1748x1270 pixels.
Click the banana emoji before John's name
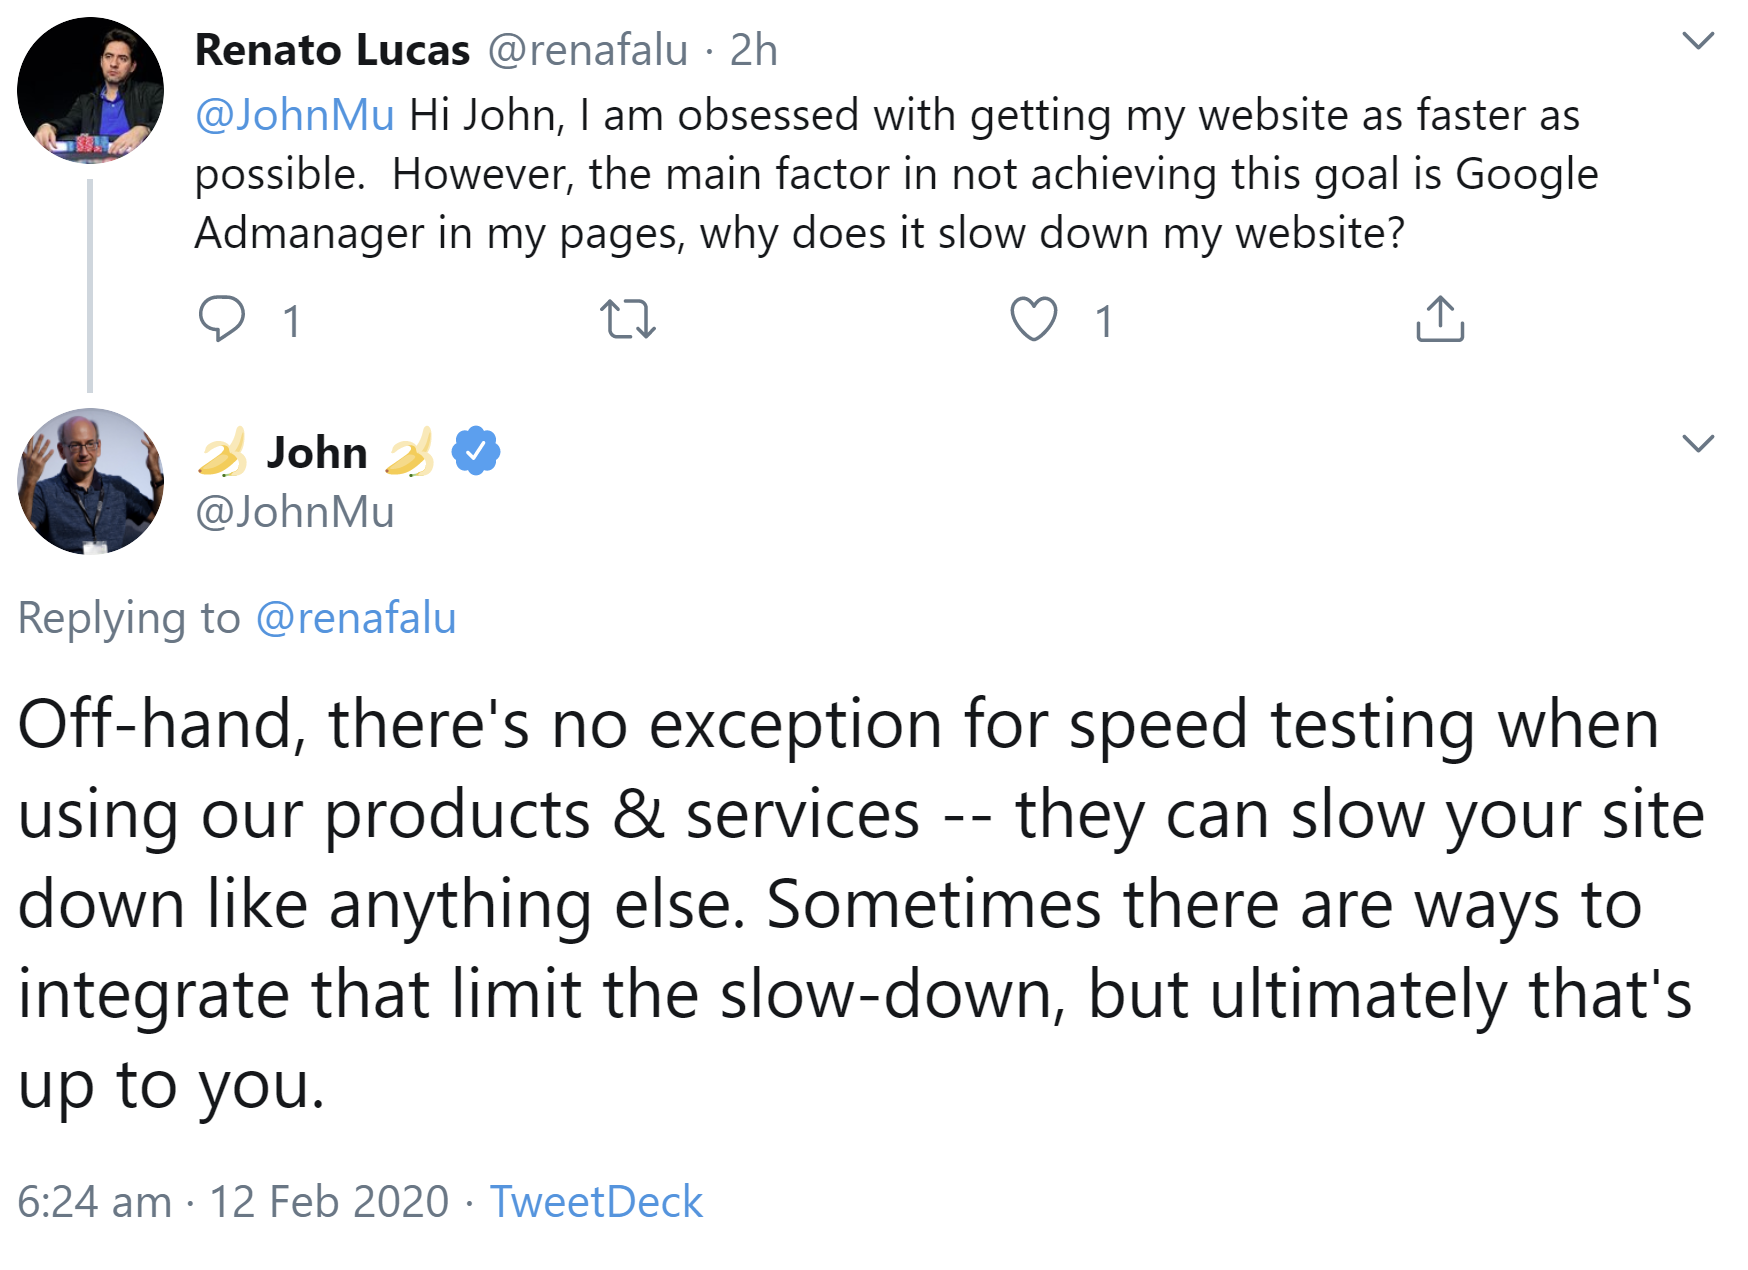tap(222, 452)
